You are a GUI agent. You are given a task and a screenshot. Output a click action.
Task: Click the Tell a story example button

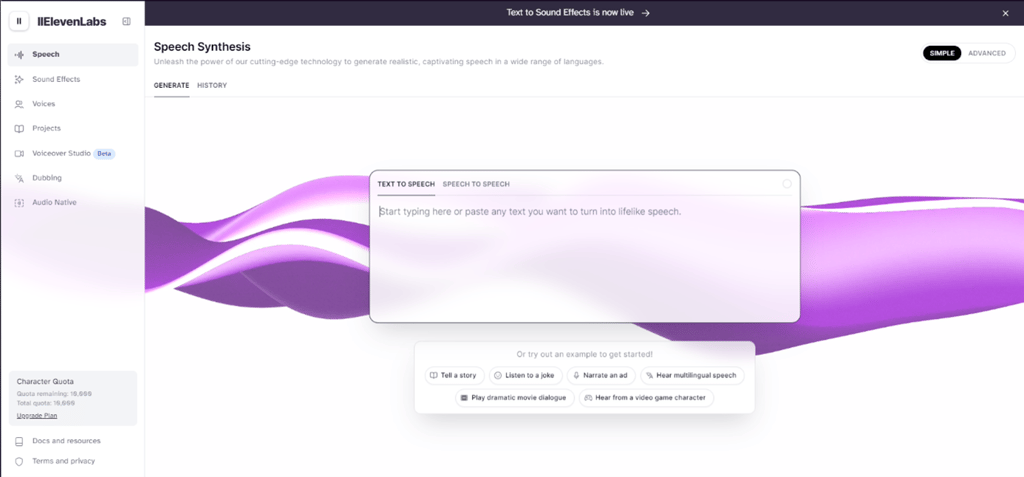tap(455, 376)
